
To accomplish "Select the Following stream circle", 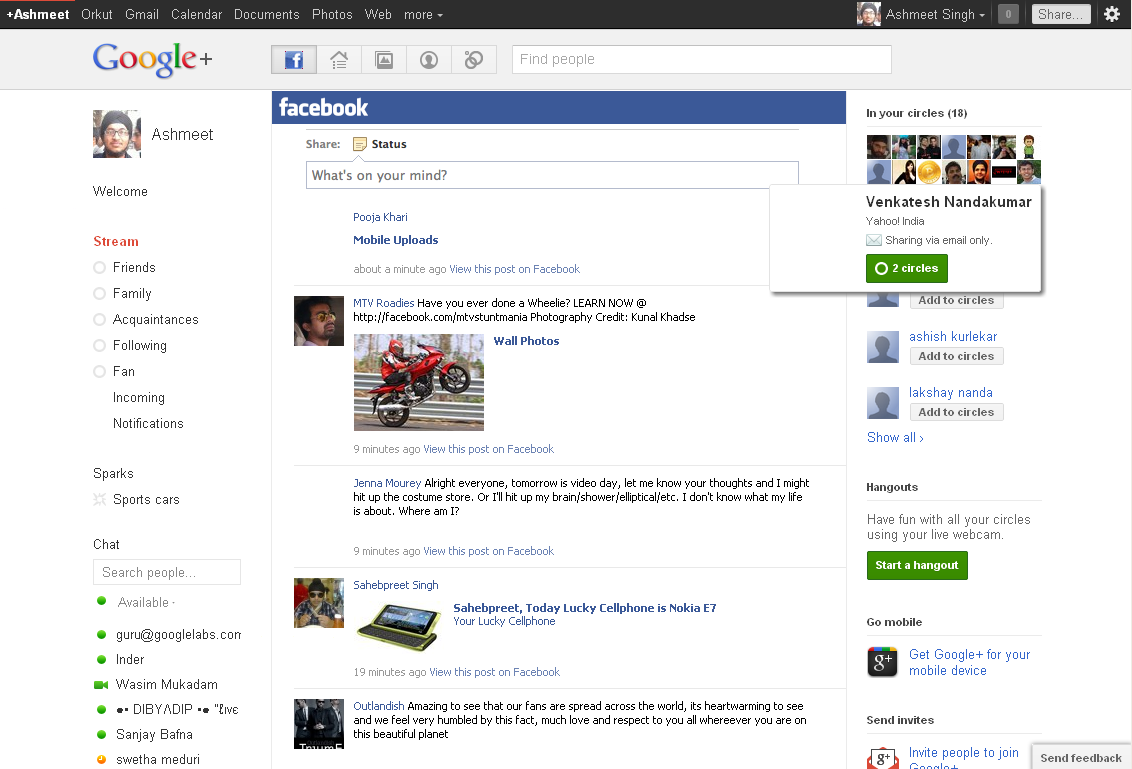I will click(100, 345).
